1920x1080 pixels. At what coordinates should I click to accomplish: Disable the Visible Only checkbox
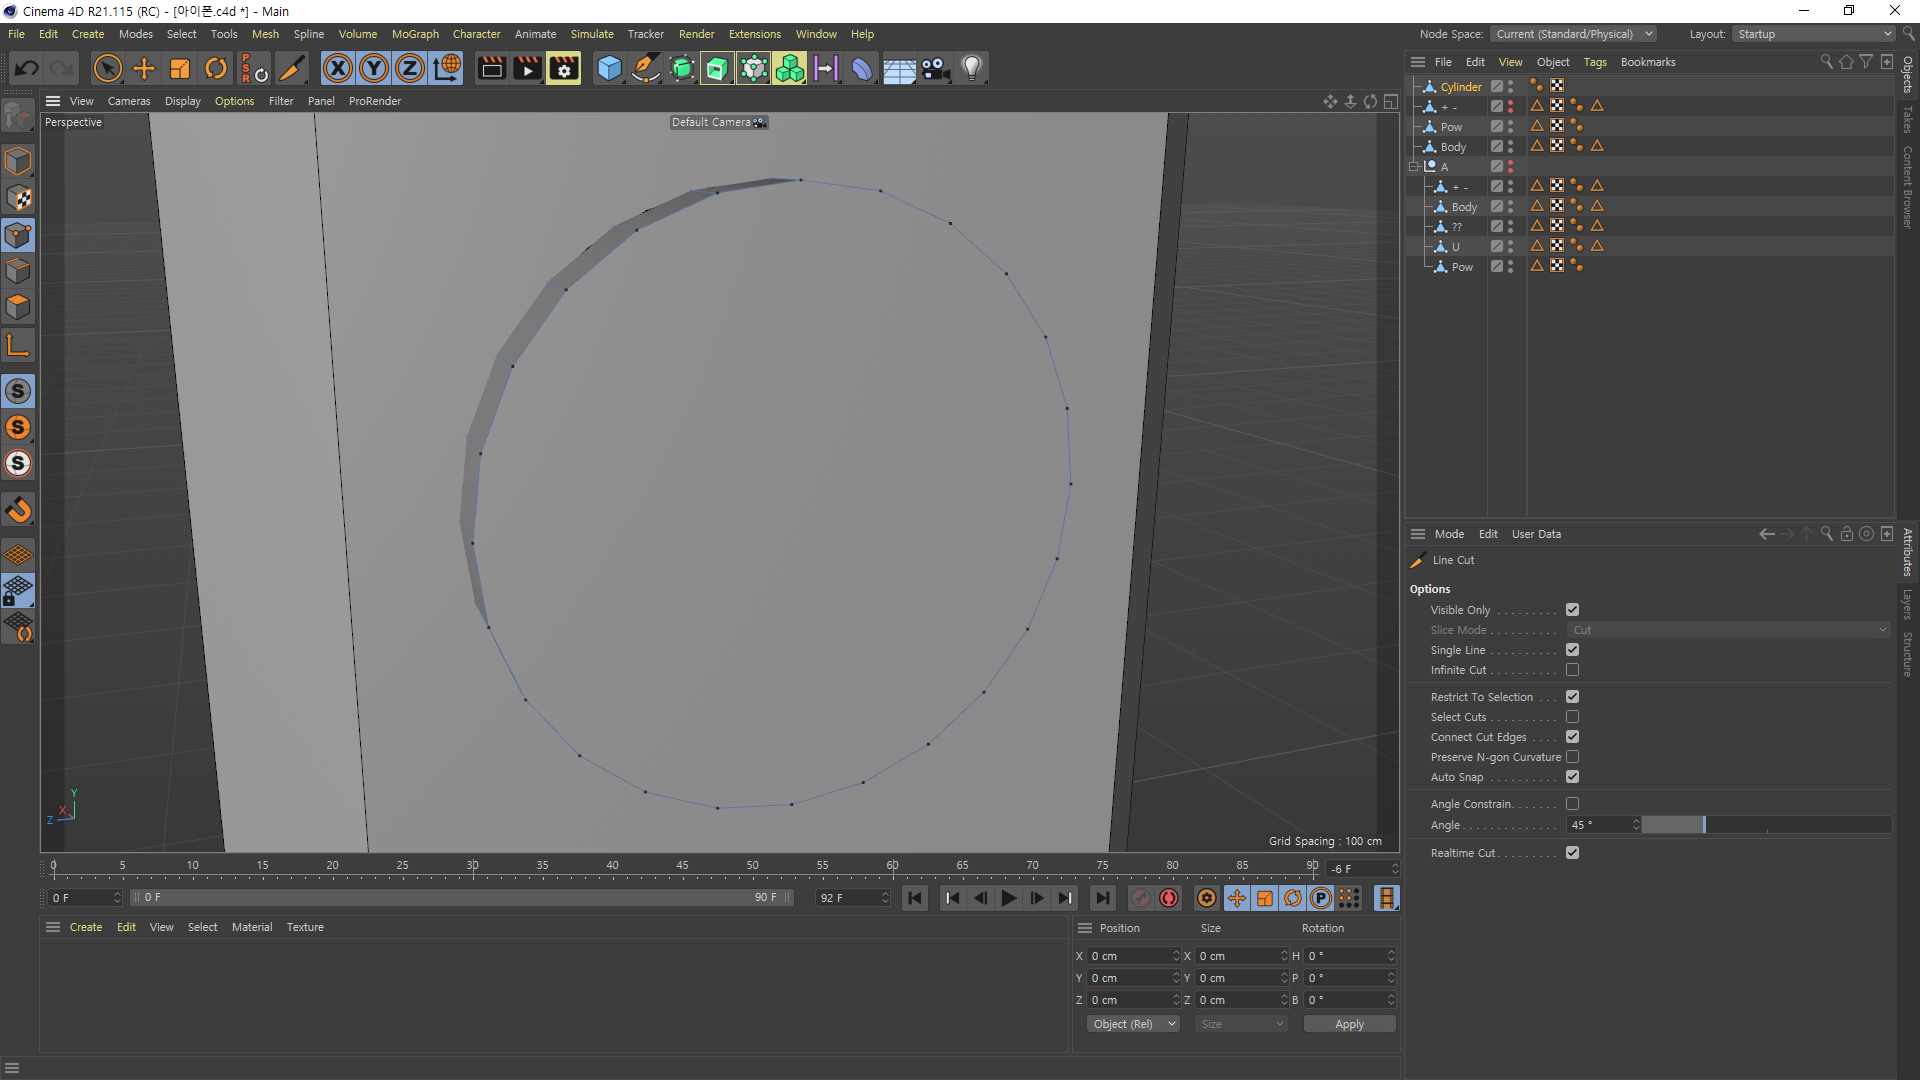[x=1572, y=610]
